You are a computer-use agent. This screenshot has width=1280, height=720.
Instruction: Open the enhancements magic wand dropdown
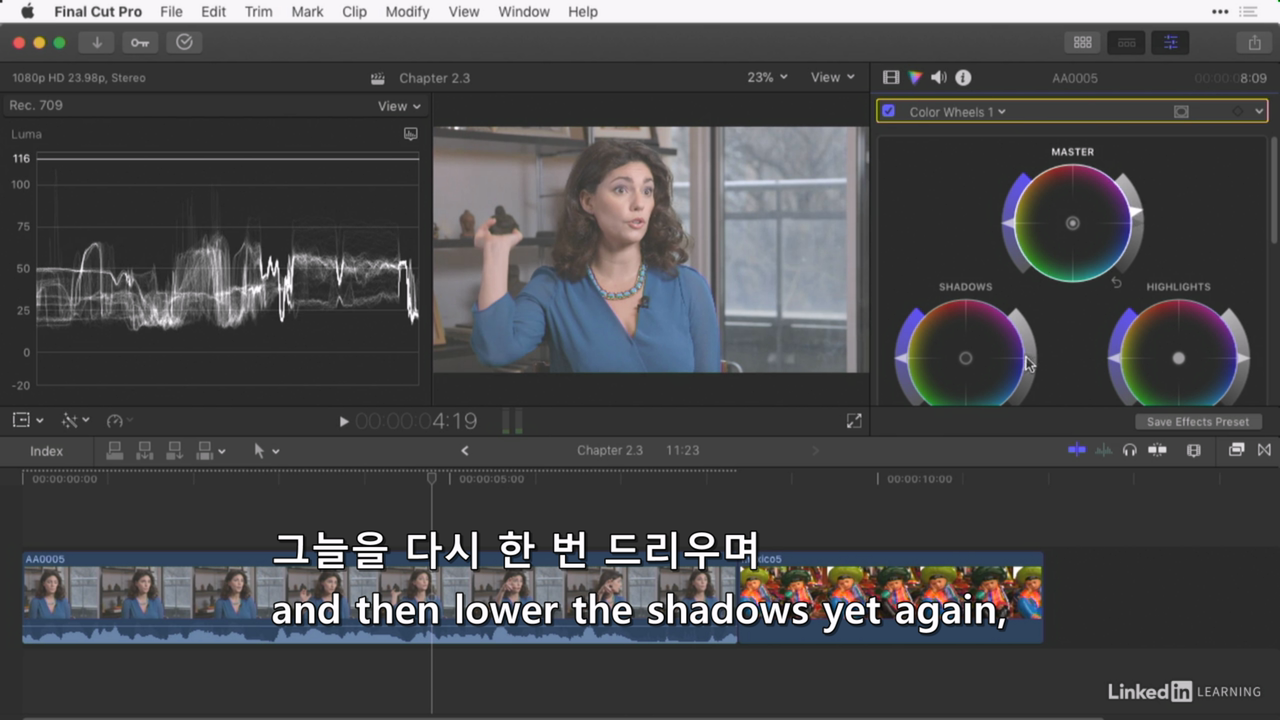pos(75,421)
